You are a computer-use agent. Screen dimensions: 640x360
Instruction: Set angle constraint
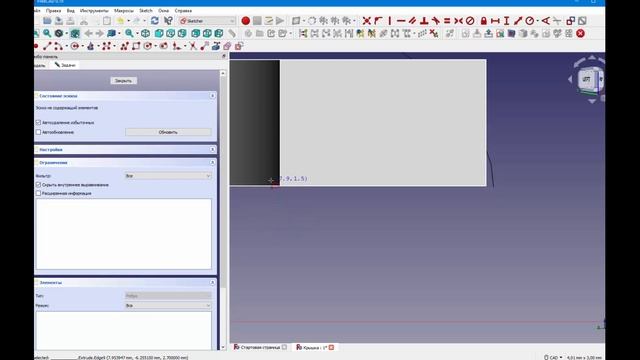tap(546, 20)
